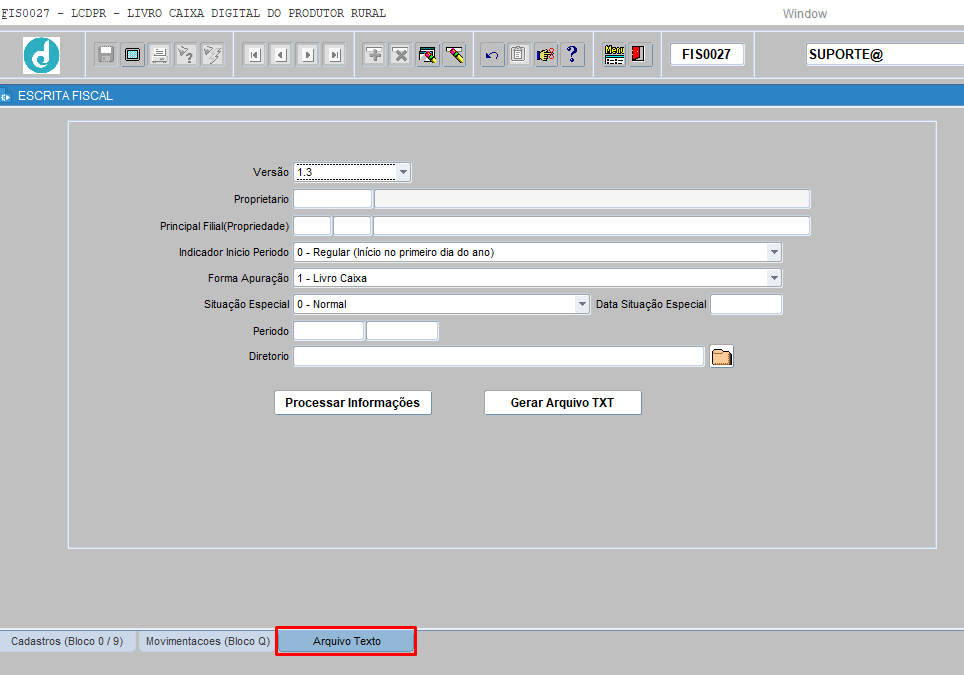Click the 'Principal Filial(Propriedade)' label
The height and width of the screenshot is (675, 964).
[224, 226]
